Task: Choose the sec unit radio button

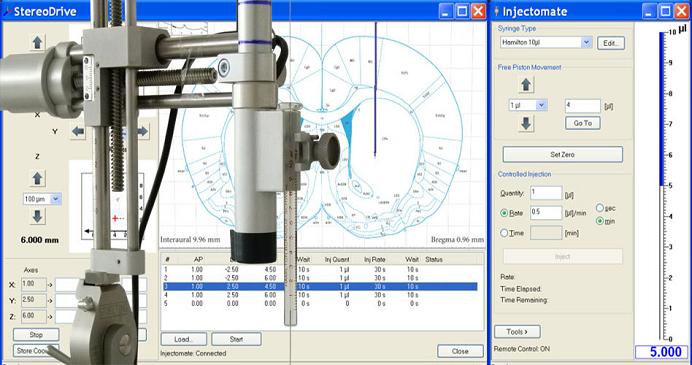Action: tap(600, 207)
